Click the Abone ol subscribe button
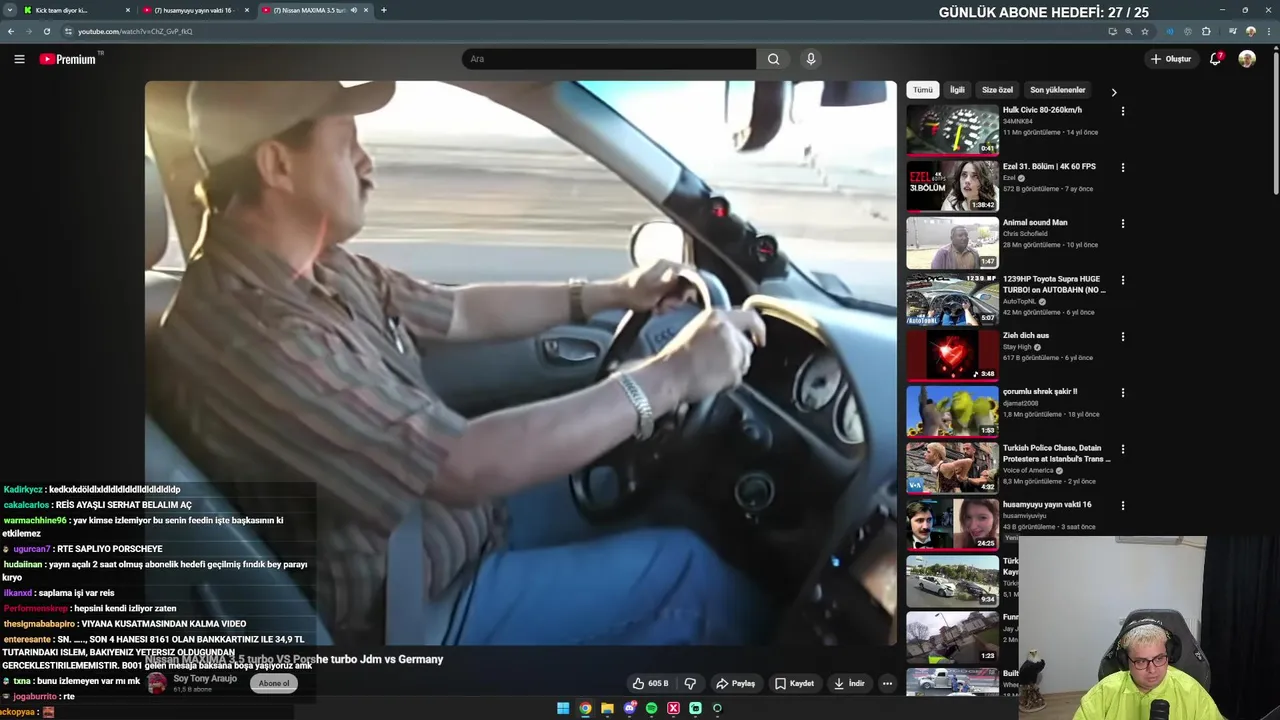Screen dimensions: 1280x720 (274, 683)
